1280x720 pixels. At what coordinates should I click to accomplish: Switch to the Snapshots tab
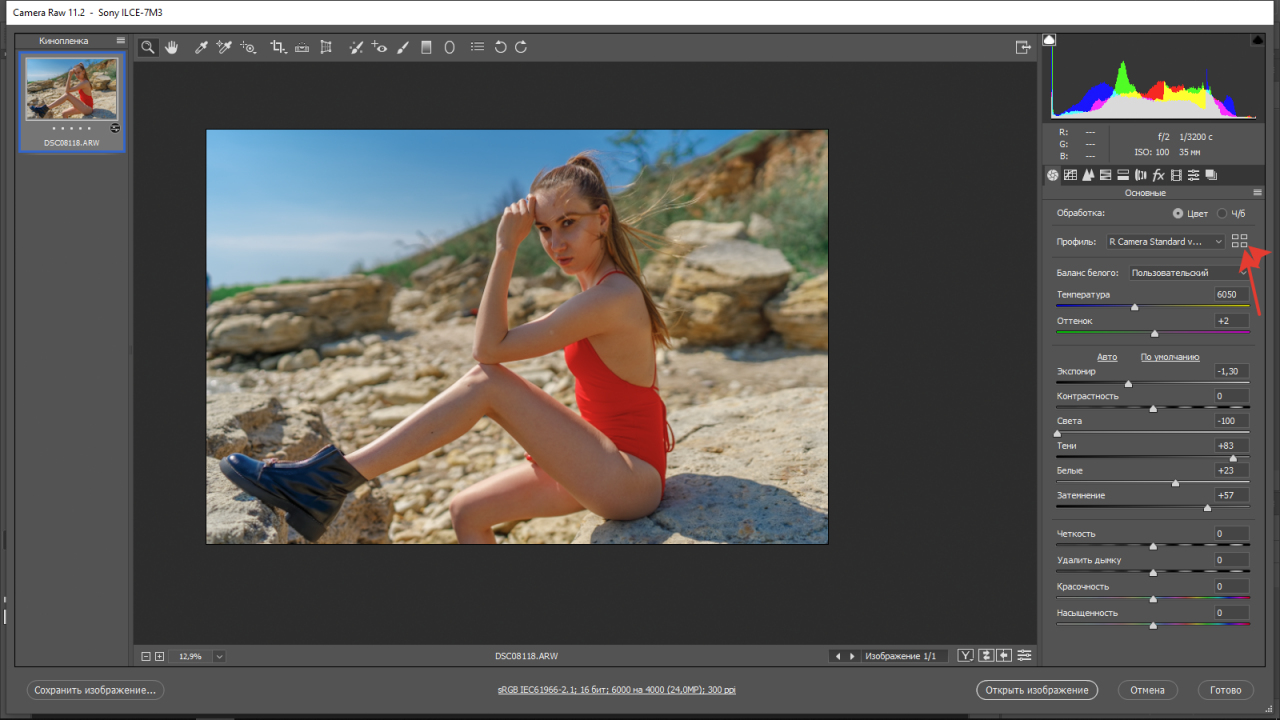pos(1211,175)
